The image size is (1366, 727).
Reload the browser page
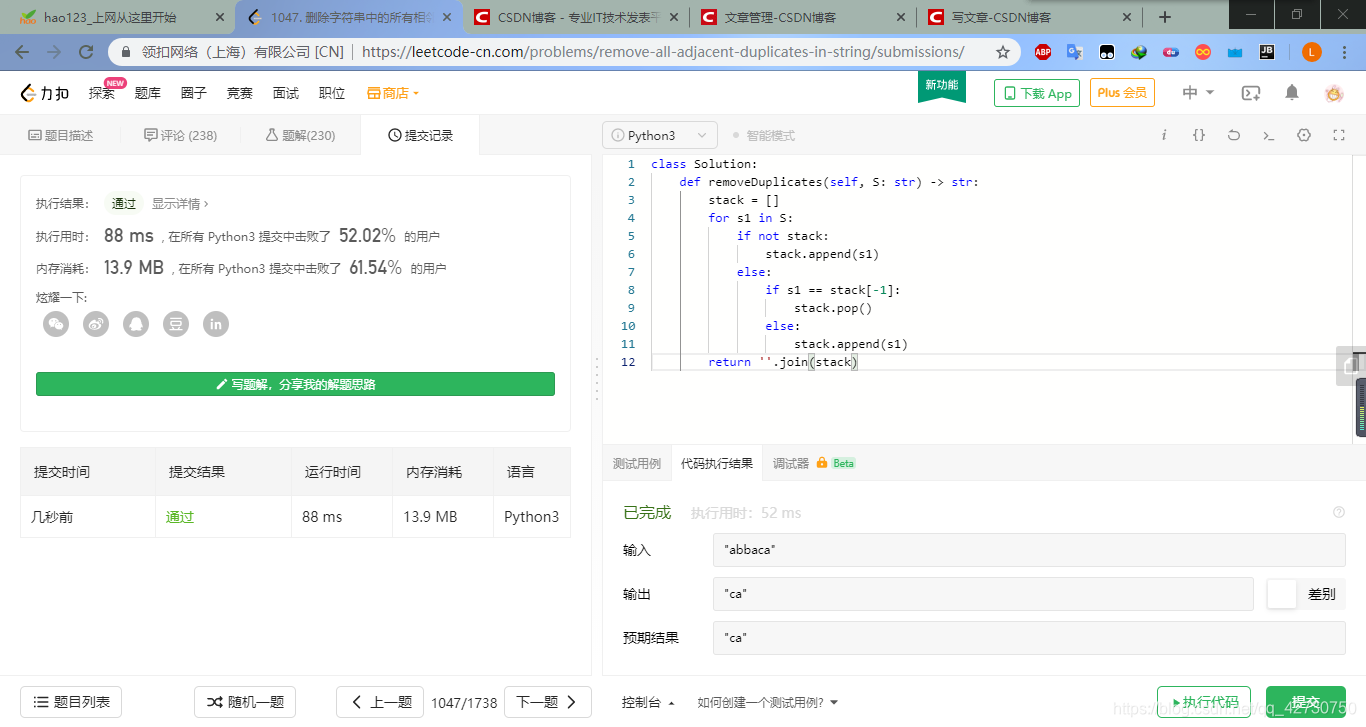[x=86, y=52]
